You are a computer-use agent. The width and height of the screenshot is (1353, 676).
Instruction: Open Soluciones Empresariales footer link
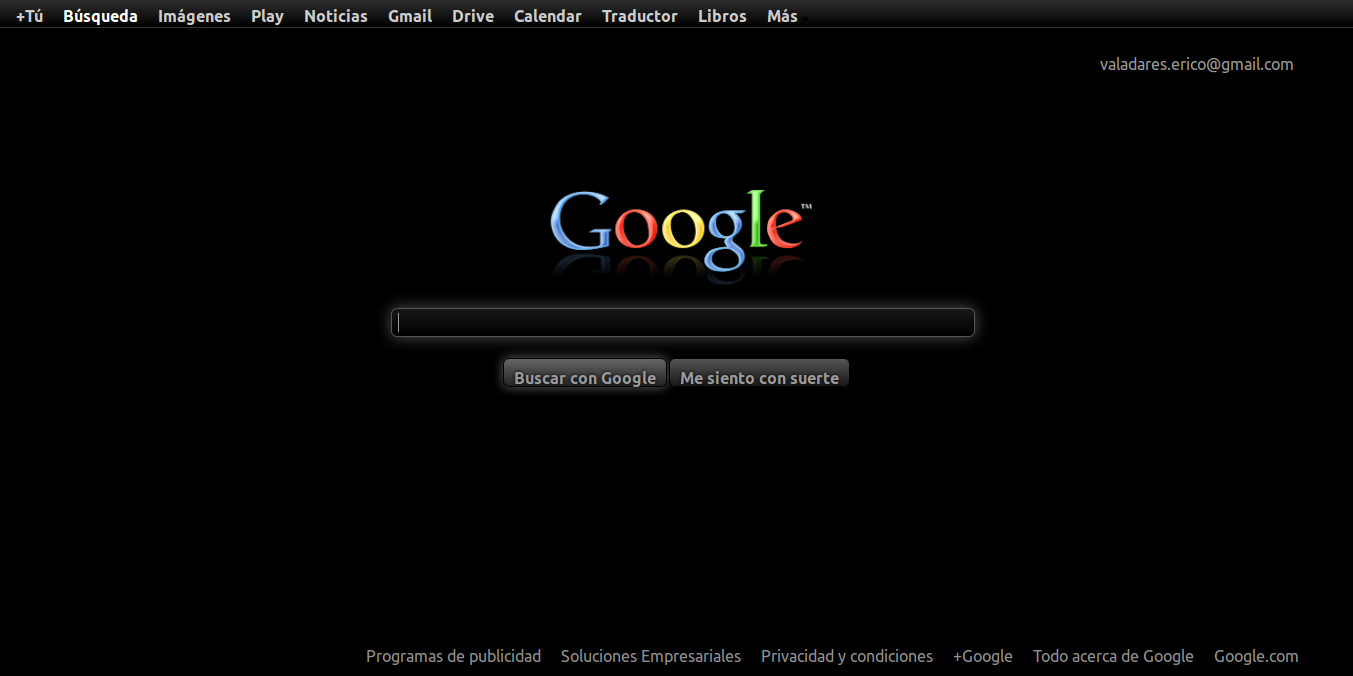pyautogui.click(x=651, y=656)
